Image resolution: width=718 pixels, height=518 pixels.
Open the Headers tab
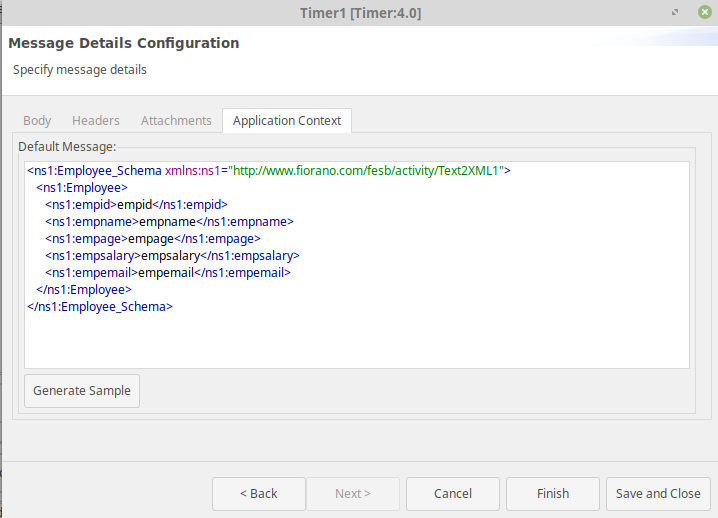pyautogui.click(x=96, y=120)
